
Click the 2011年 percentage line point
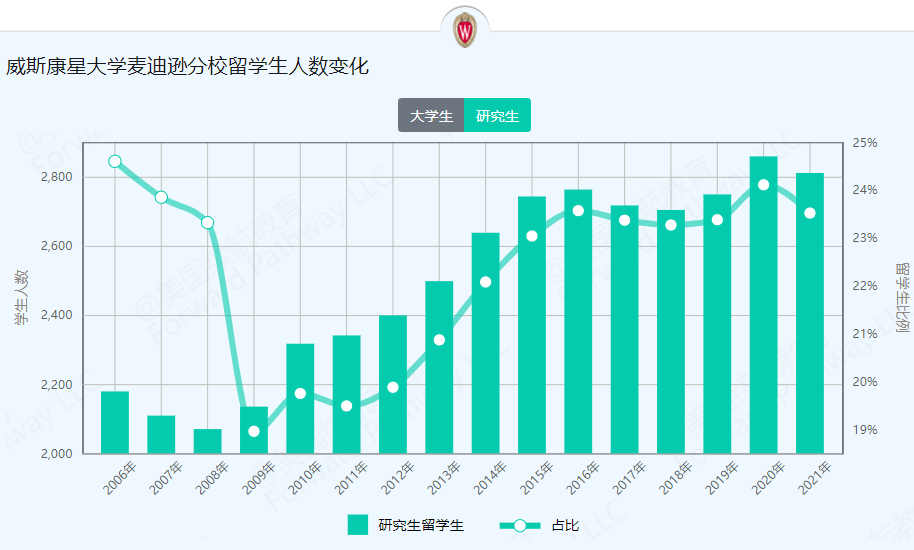347,406
